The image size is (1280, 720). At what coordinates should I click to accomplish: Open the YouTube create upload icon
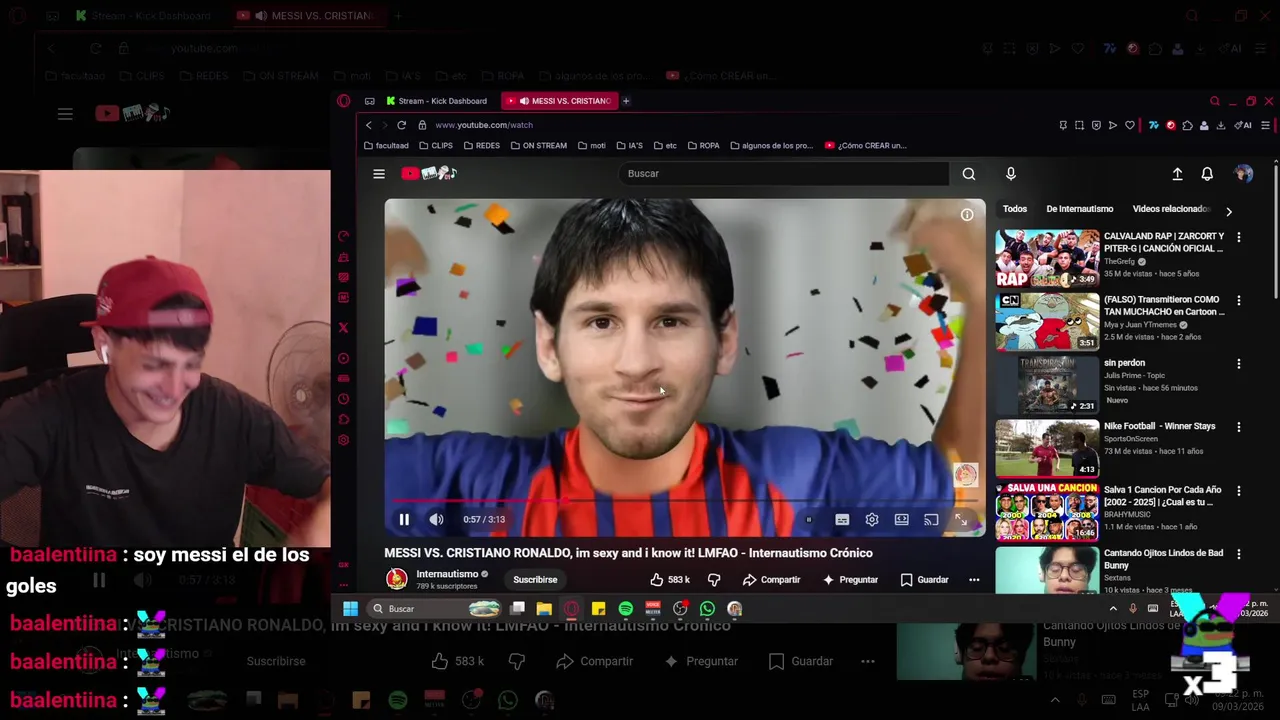[1177, 174]
